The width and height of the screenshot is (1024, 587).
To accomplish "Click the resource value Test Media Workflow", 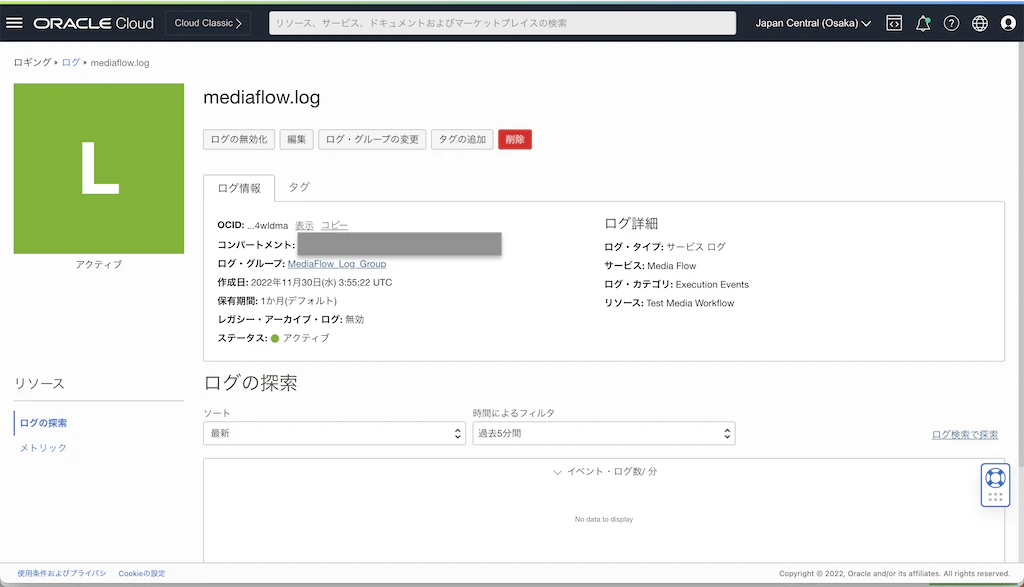I will click(x=690, y=303).
